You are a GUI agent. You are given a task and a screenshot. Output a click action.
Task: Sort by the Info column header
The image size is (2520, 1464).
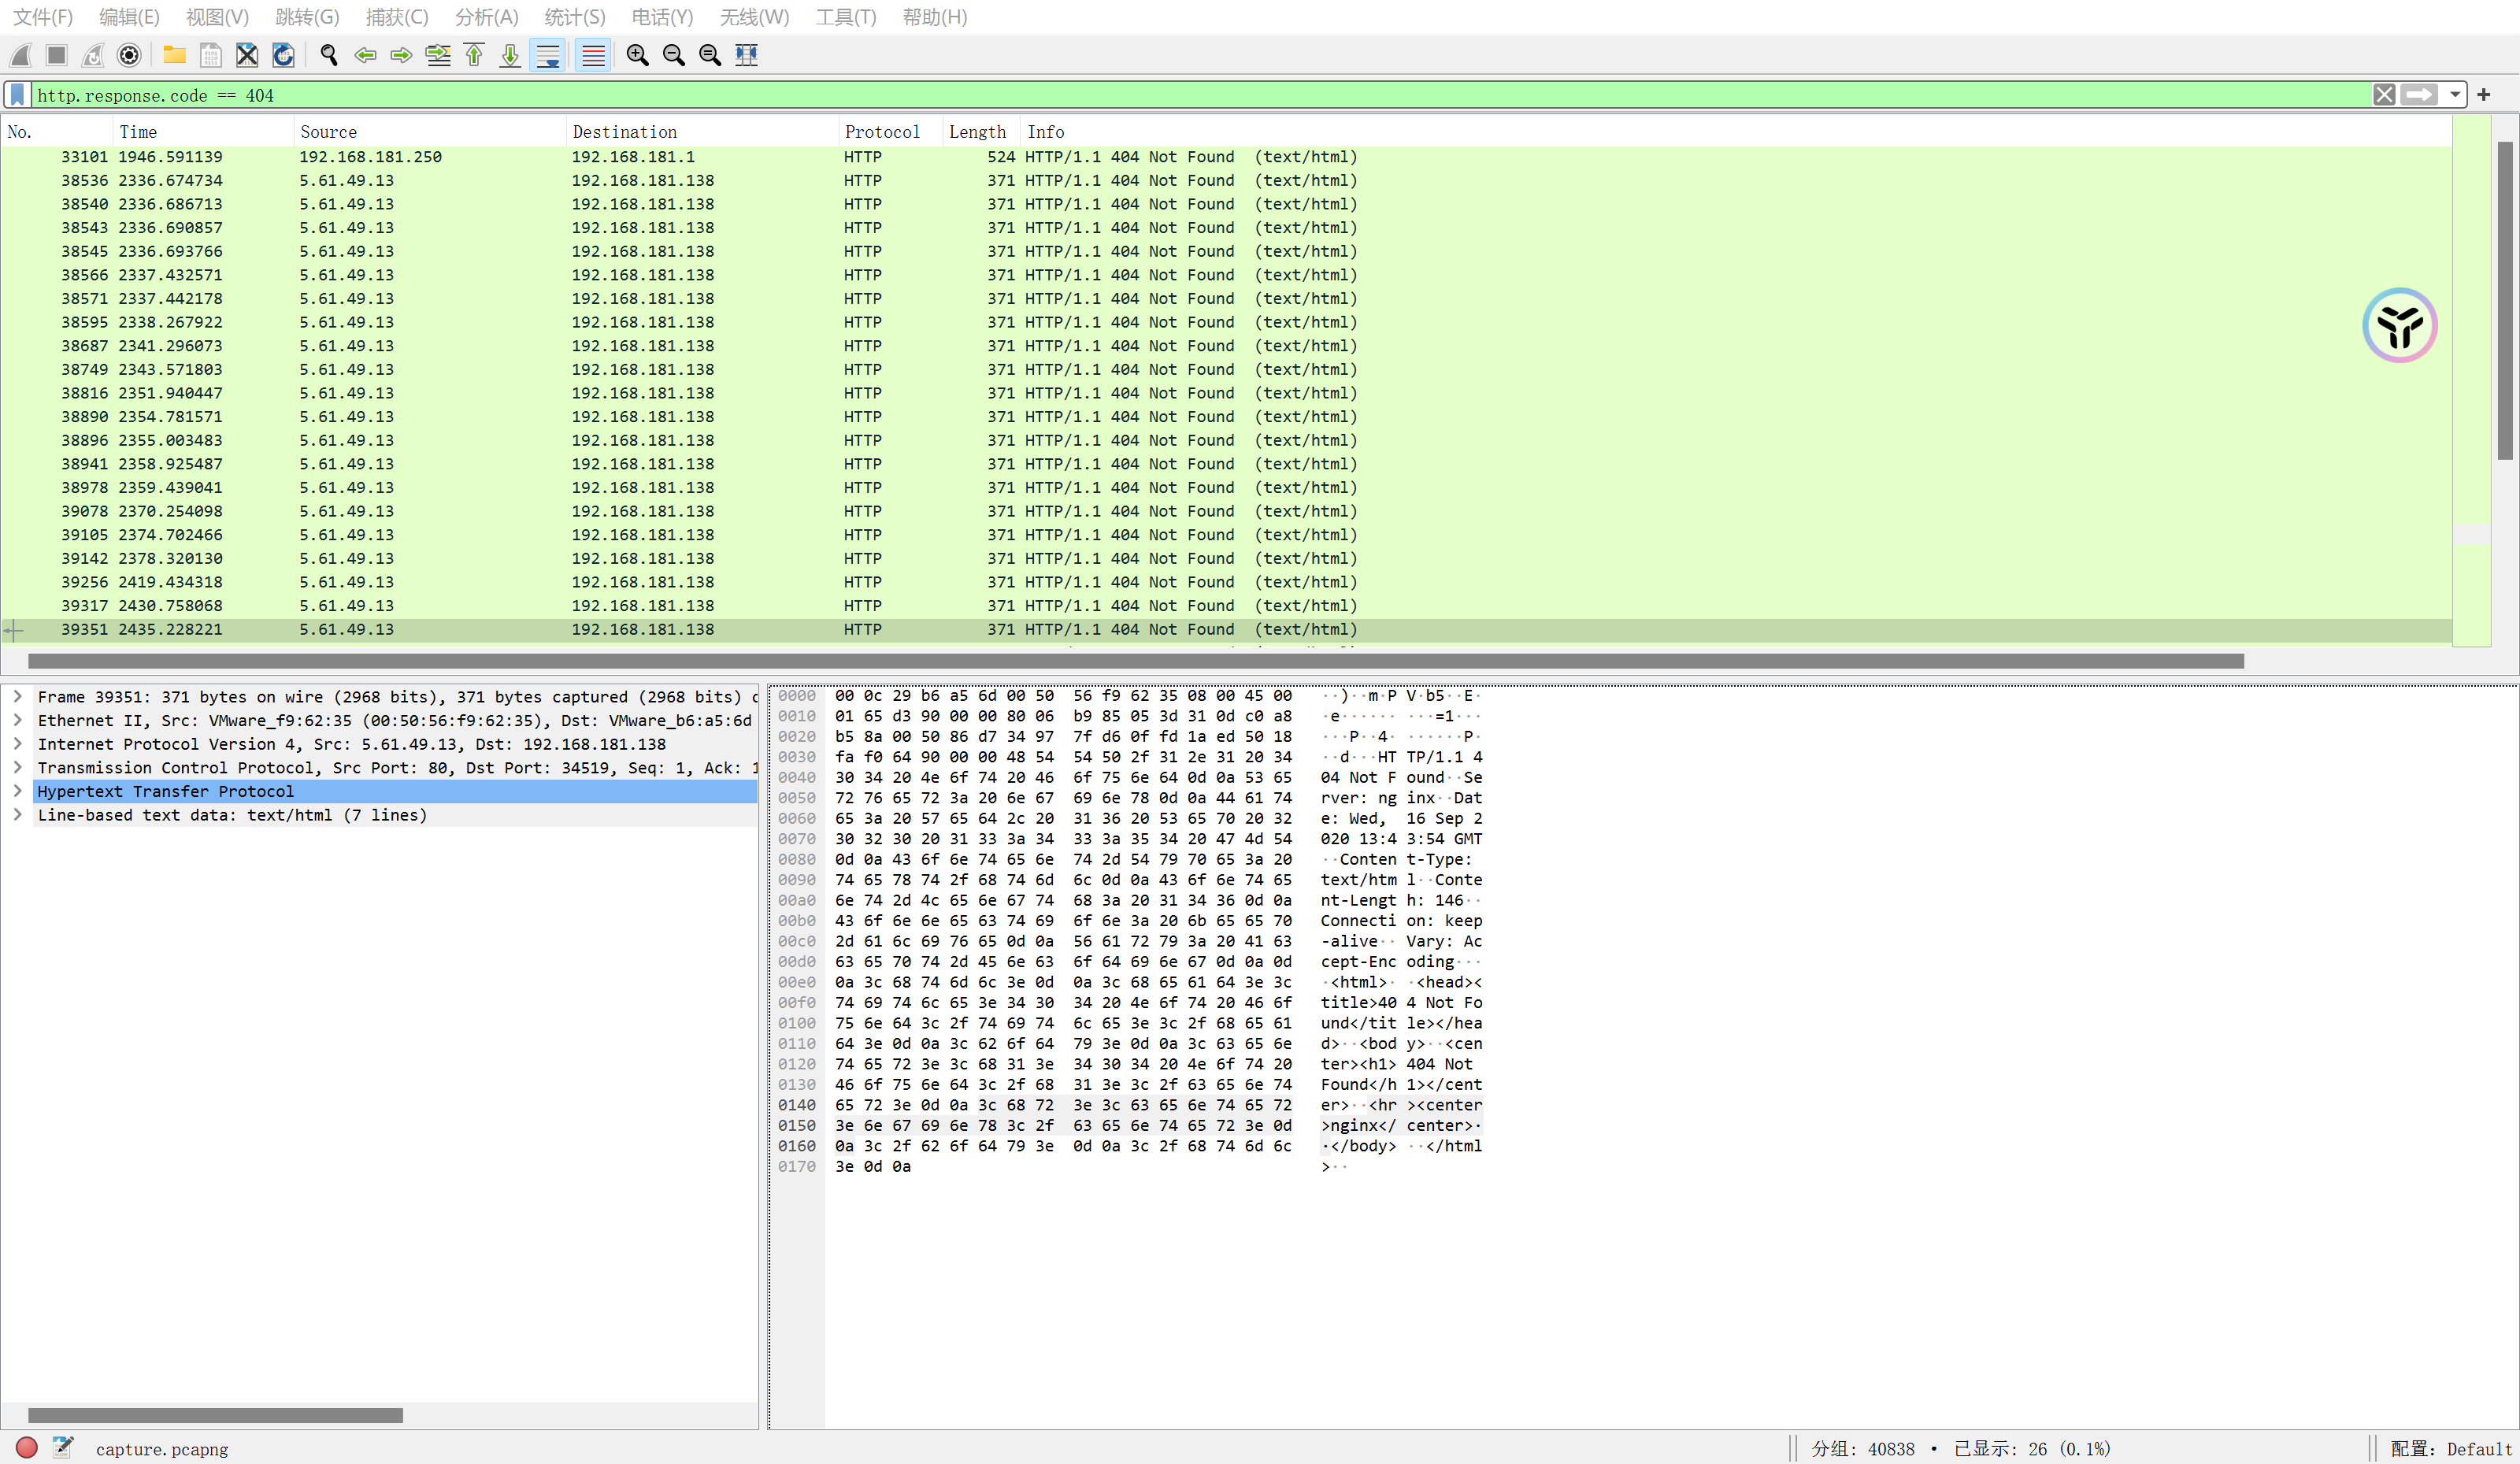1736,132
